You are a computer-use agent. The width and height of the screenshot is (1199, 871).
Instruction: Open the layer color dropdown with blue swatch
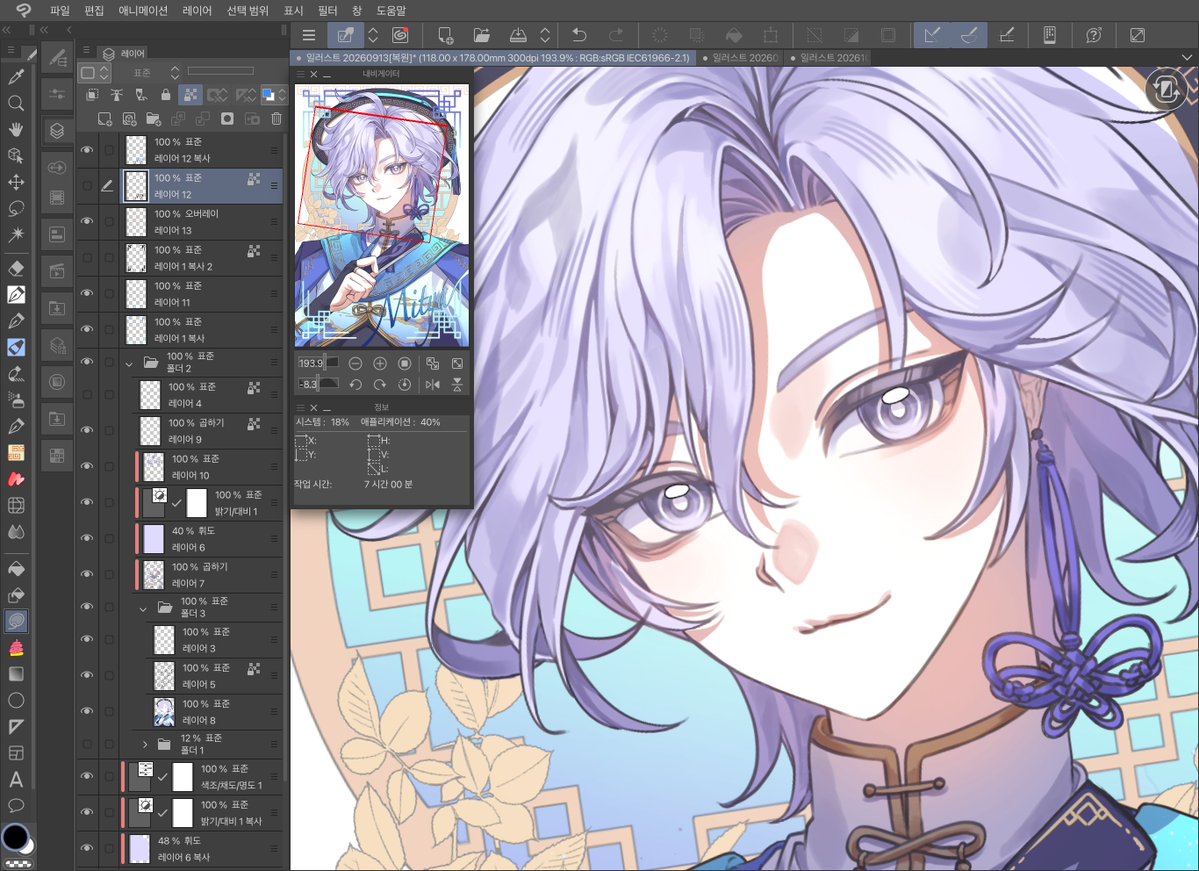272,95
